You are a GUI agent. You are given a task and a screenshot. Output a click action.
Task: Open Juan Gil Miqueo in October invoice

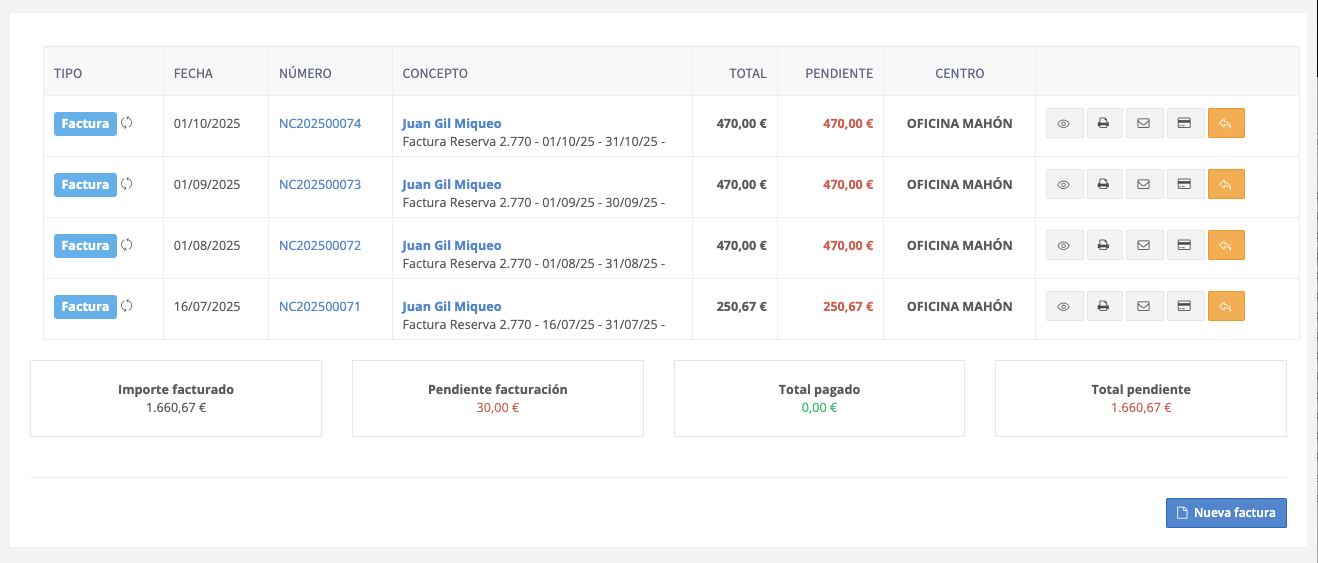click(x=452, y=124)
